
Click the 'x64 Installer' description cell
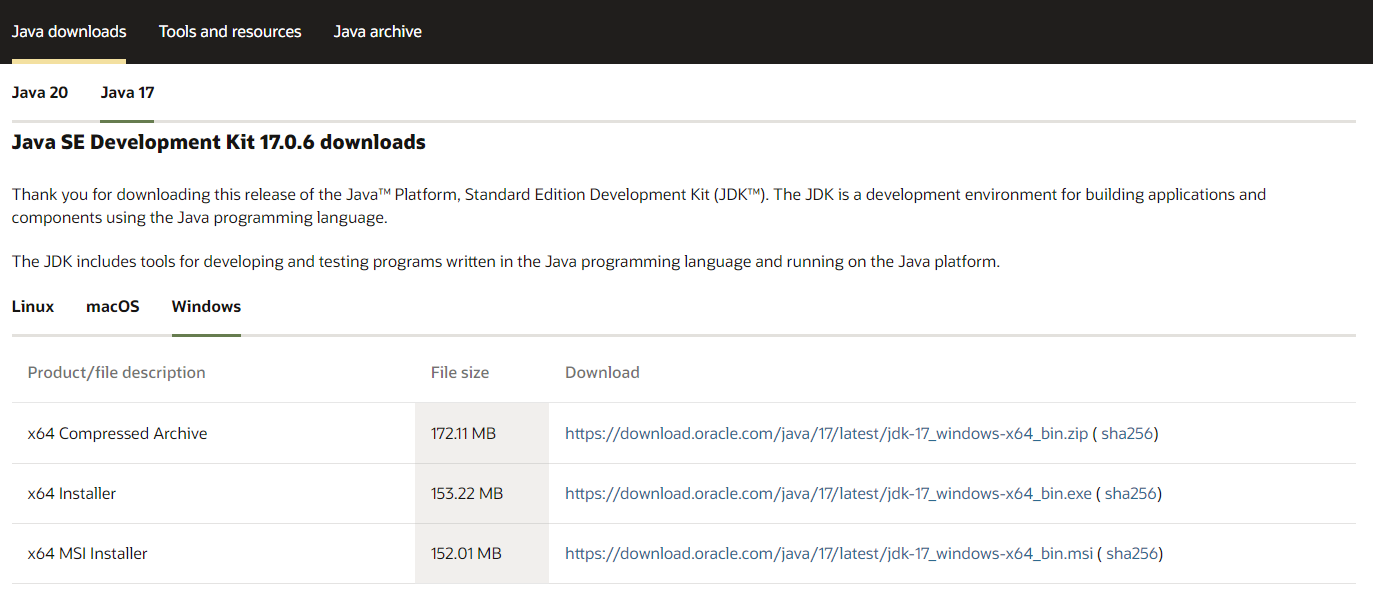click(x=213, y=494)
